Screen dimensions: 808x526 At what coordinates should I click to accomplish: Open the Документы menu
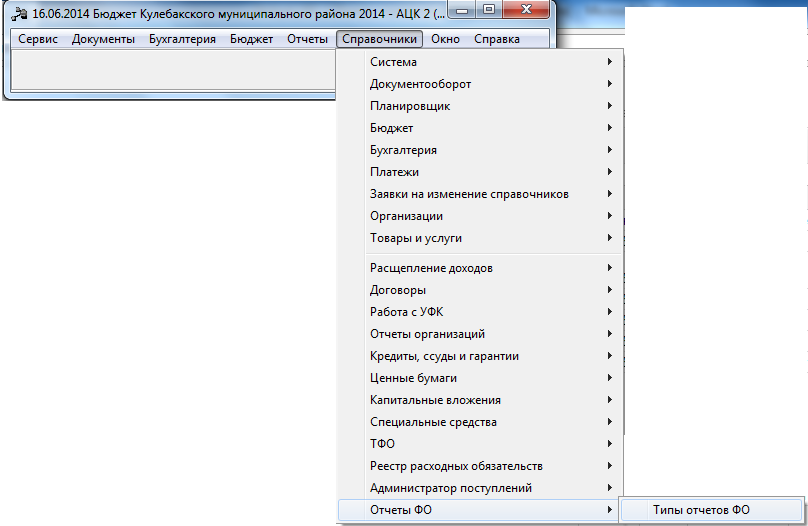(x=103, y=39)
